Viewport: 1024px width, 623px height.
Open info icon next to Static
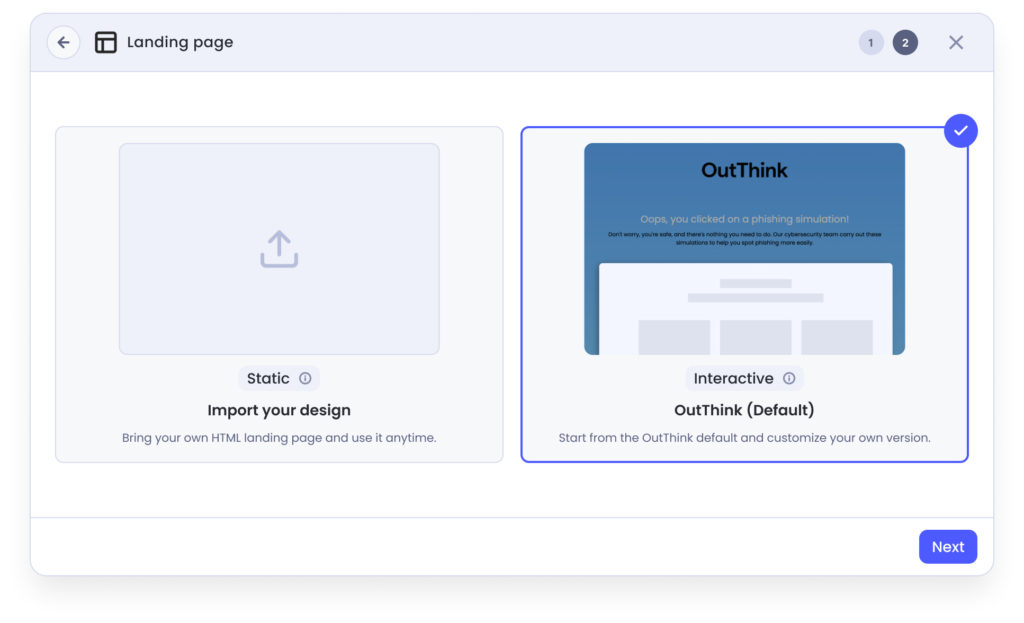(305, 378)
